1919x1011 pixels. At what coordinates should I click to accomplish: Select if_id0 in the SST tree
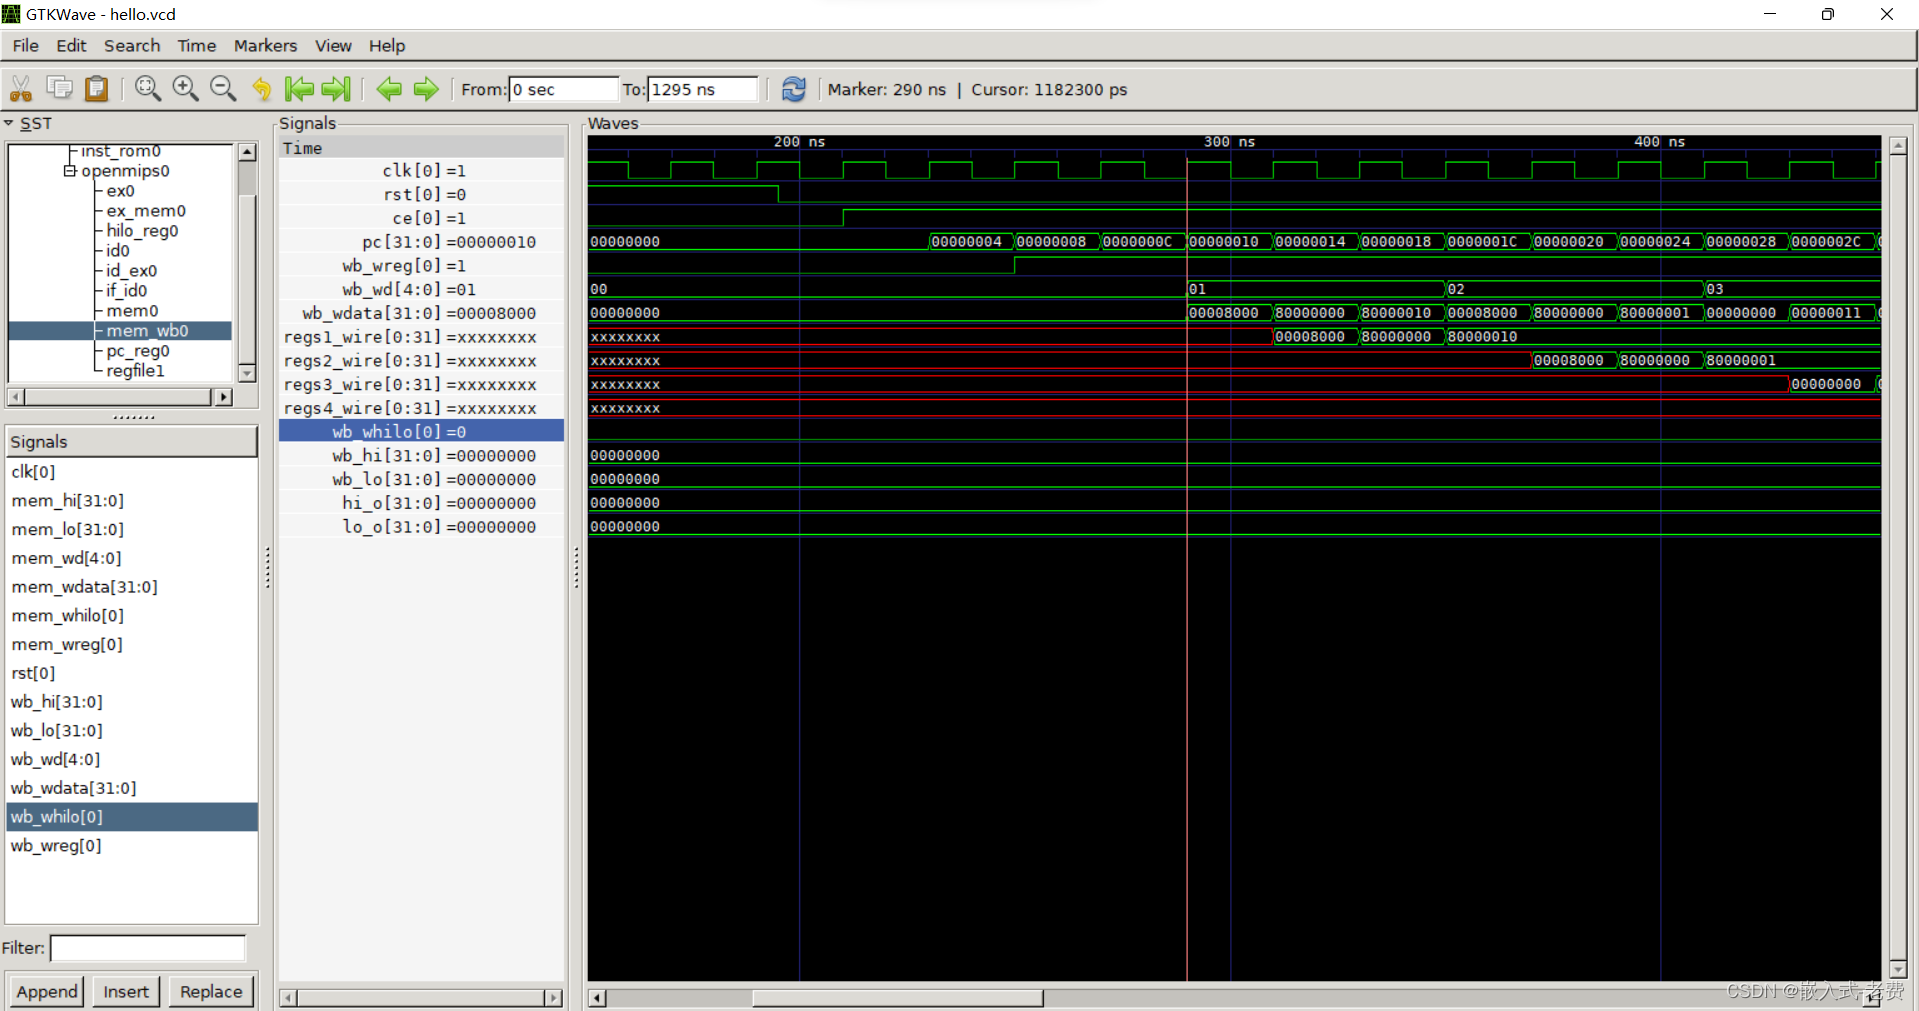pyautogui.click(x=126, y=291)
